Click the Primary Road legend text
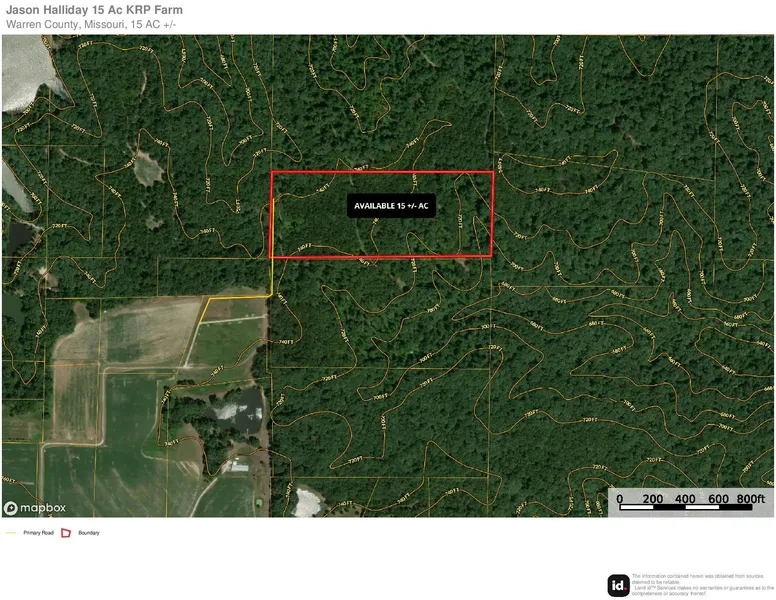Image resolution: width=776 pixels, height=600 pixels. pyautogui.click(x=38, y=533)
